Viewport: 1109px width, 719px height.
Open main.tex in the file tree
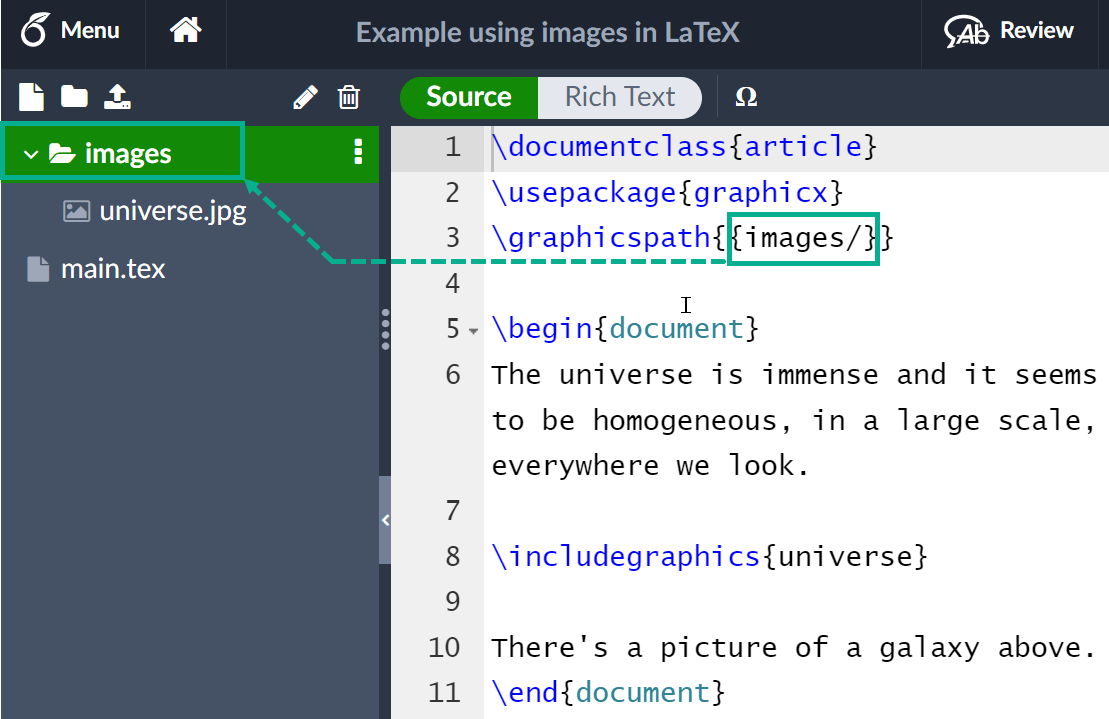point(112,269)
